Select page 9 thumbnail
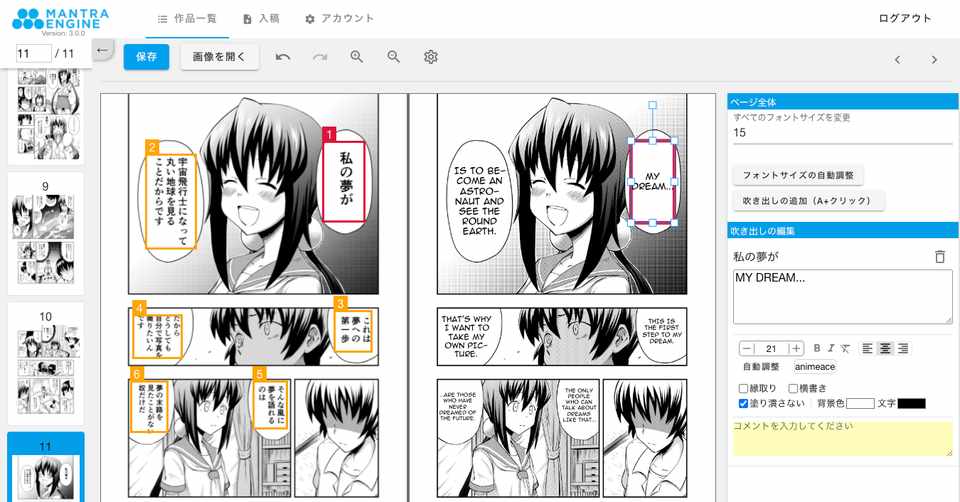 [45, 233]
